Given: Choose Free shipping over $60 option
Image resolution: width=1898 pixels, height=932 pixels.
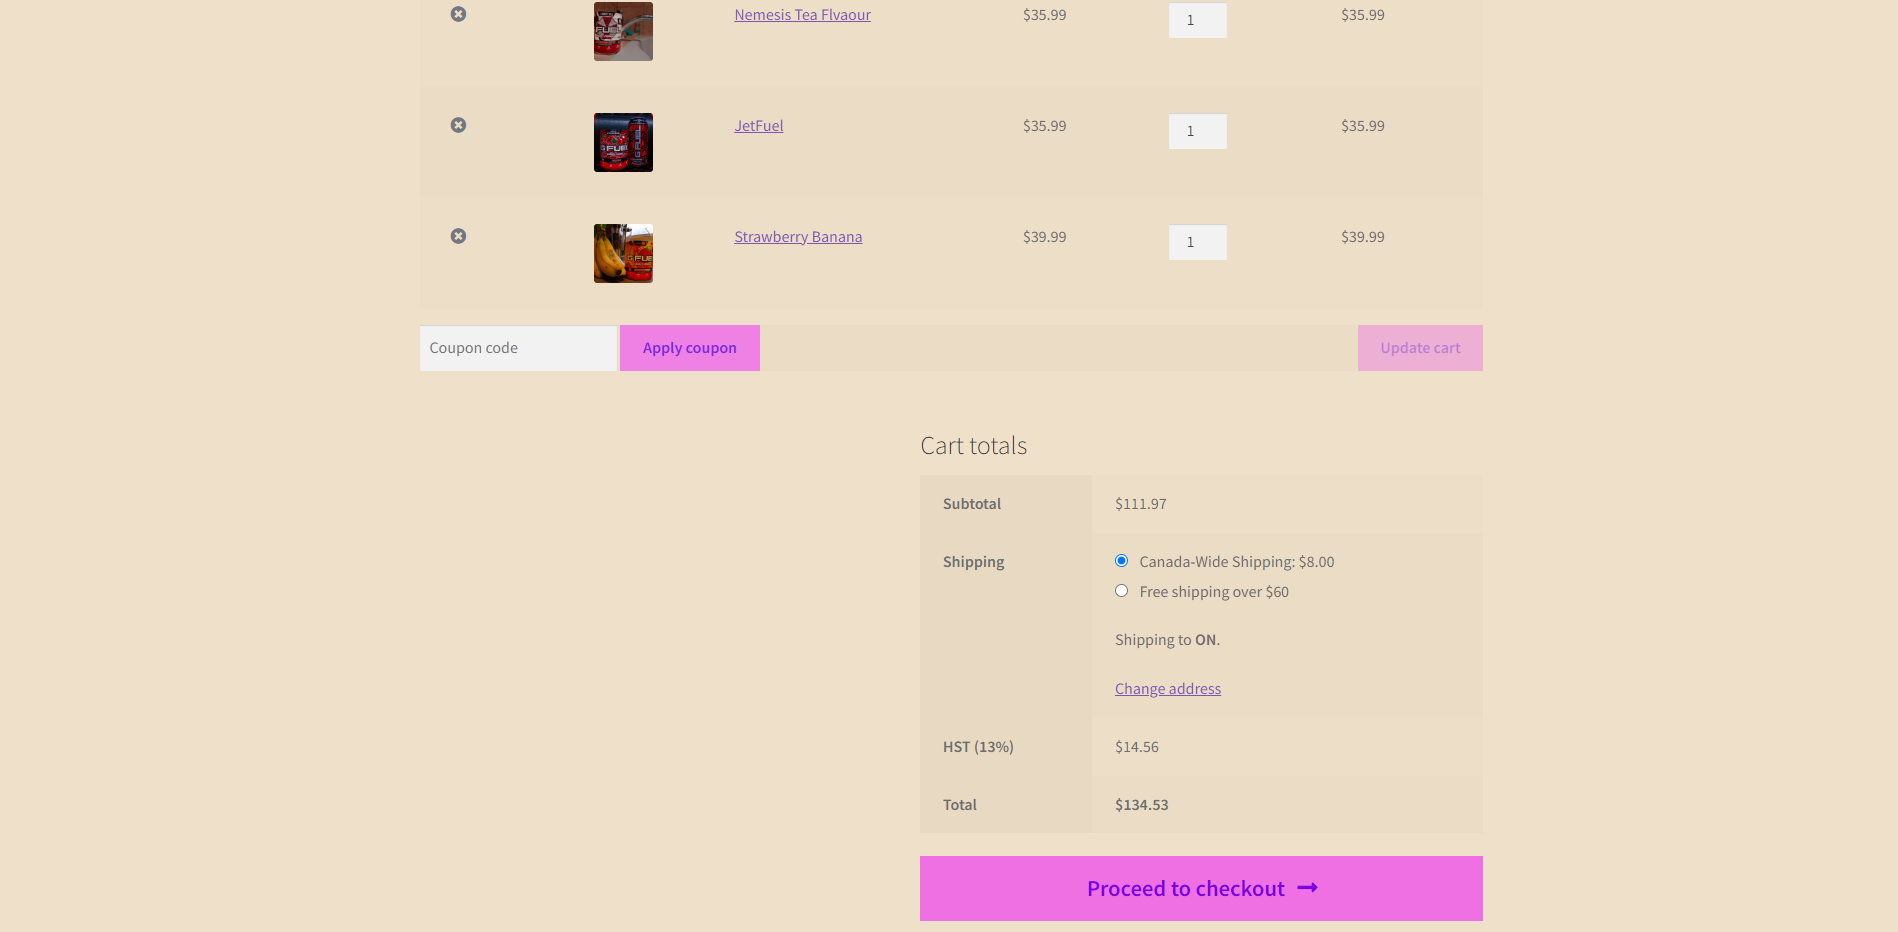Looking at the screenshot, I should (x=1121, y=591).
